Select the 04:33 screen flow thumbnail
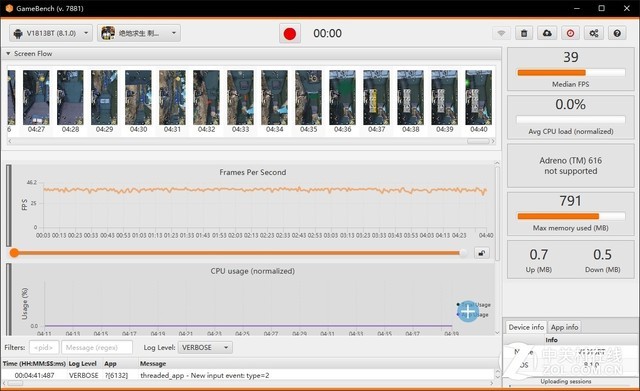This screenshot has height=391, width=640. (x=240, y=101)
